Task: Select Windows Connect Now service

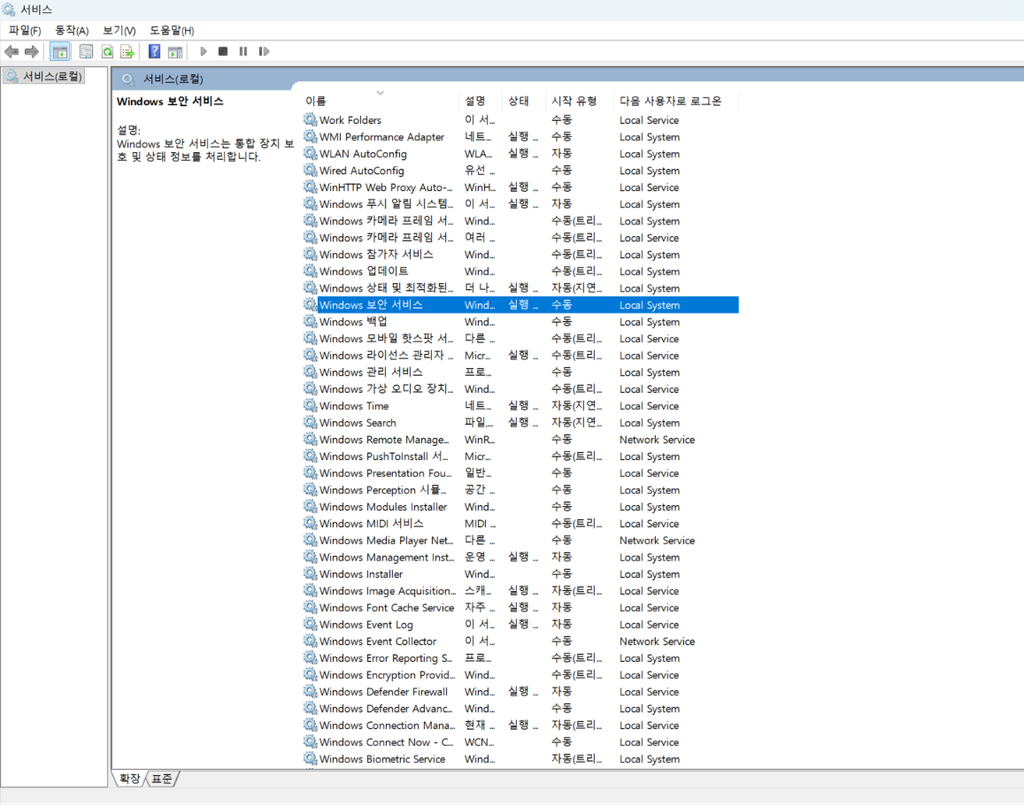Action: [520, 742]
